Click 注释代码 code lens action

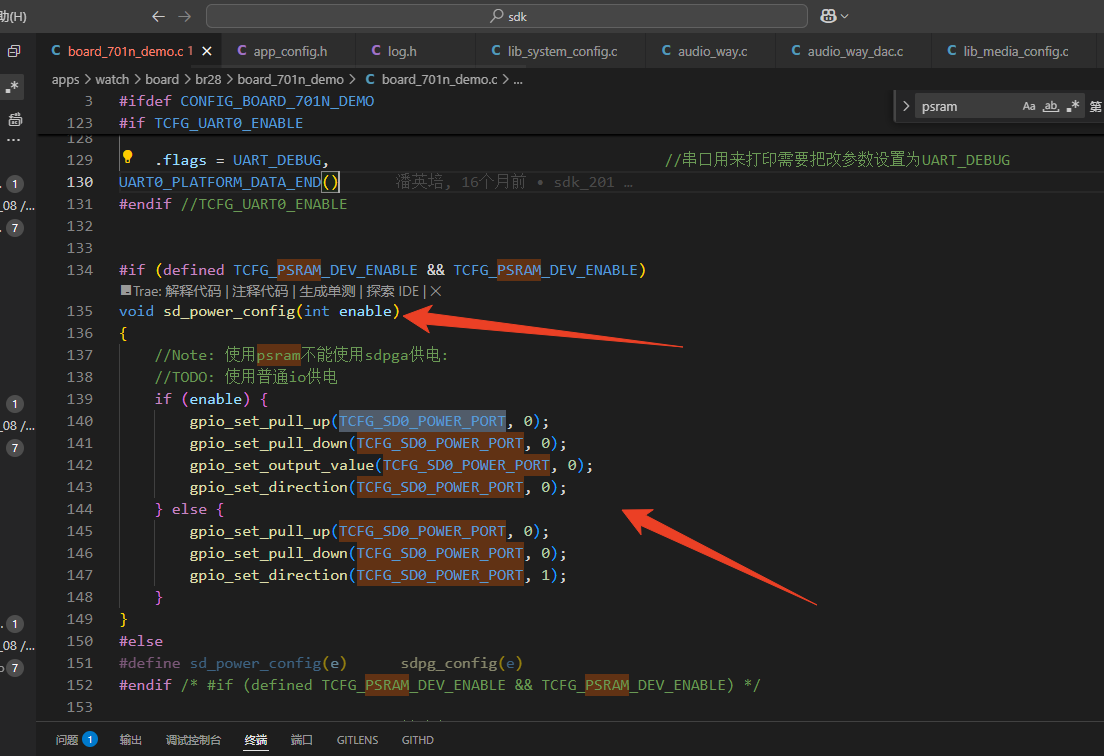(261, 291)
